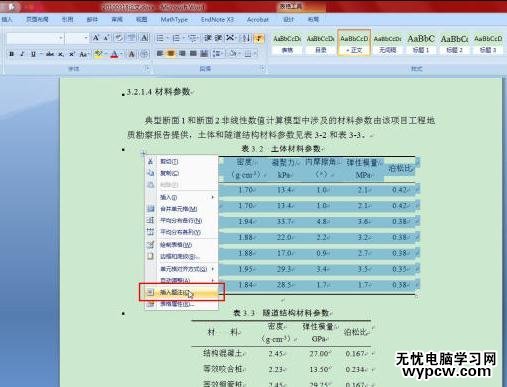
Task: Insert enclosed character formatting
Action: click(144, 54)
